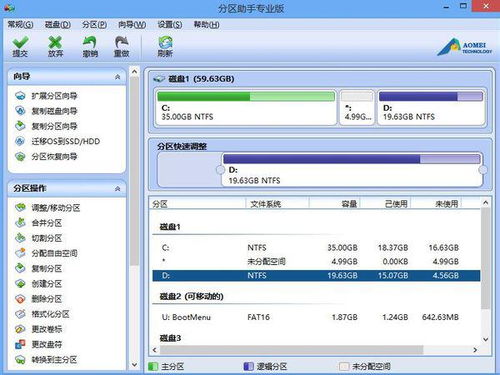Select U: BootMenu FAT16 partition row
Image resolution: width=500 pixels, height=375 pixels.
point(316,317)
